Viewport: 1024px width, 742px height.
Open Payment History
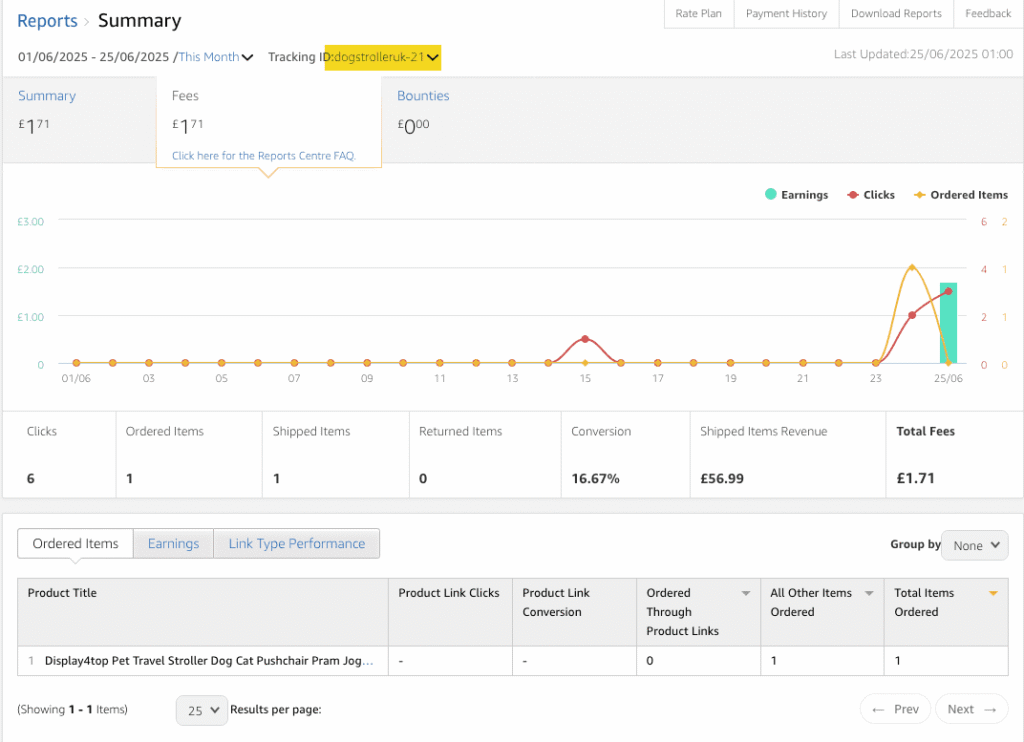786,14
